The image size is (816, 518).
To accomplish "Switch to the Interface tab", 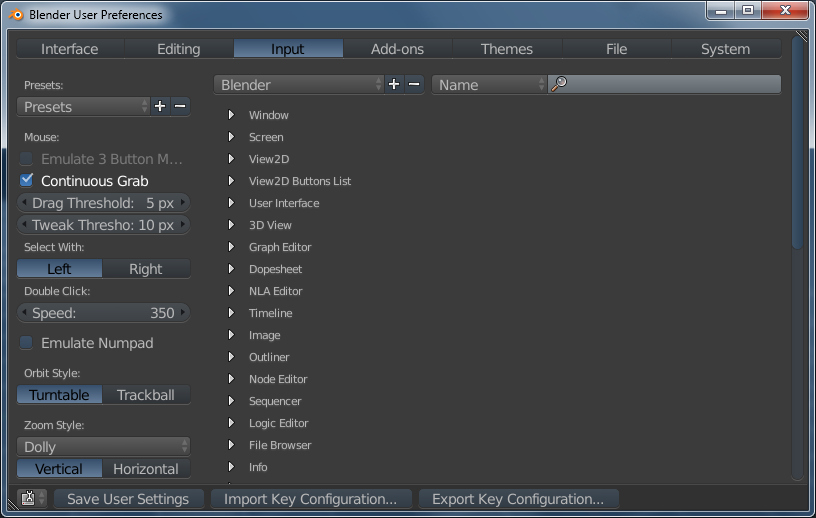I will coord(70,49).
